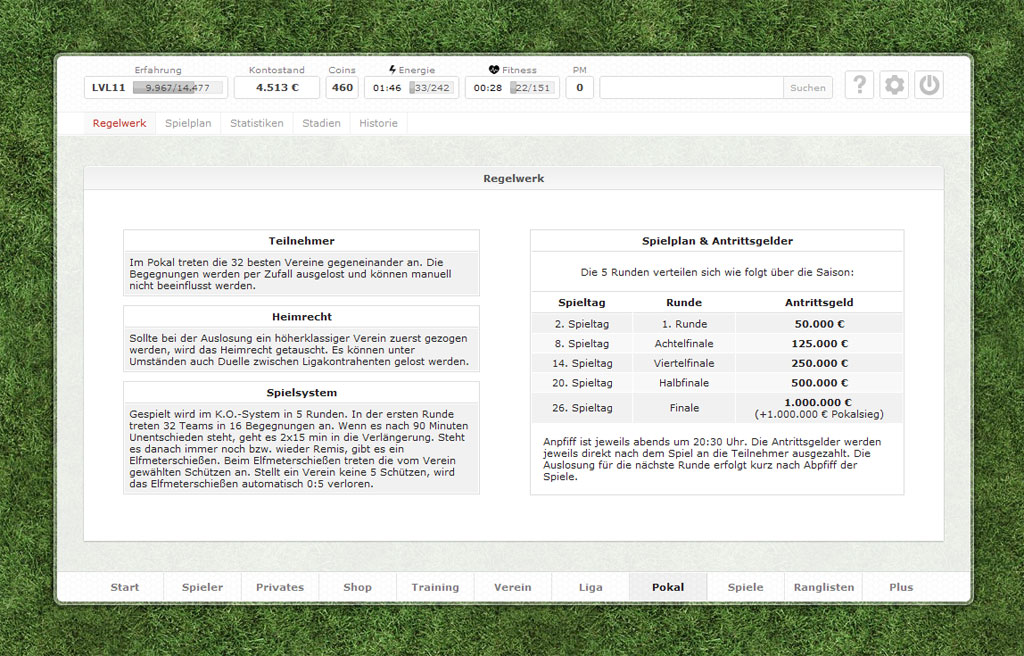The width and height of the screenshot is (1024, 656).
Task: Click the 250.000 € Antrittsgeld value
Action: click(x=819, y=363)
